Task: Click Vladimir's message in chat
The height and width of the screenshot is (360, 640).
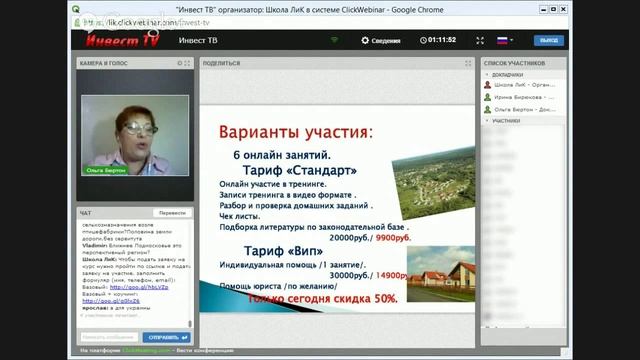Action: [132, 249]
